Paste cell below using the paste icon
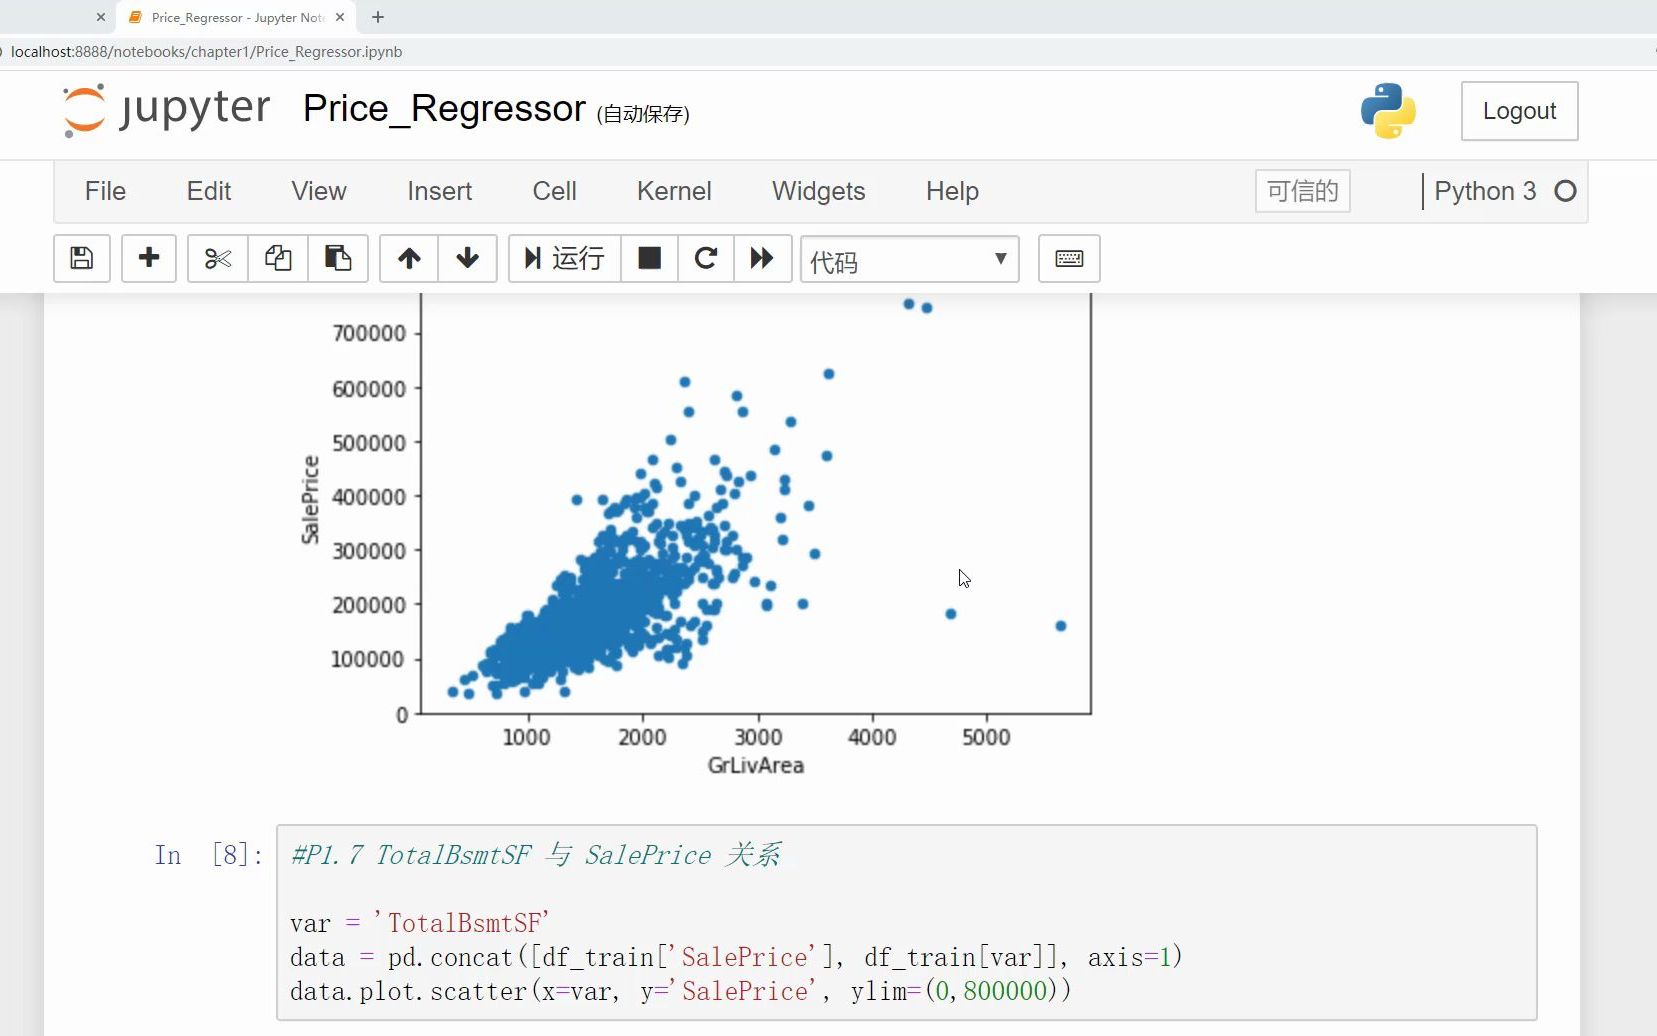The height and width of the screenshot is (1036, 1657). 338,259
